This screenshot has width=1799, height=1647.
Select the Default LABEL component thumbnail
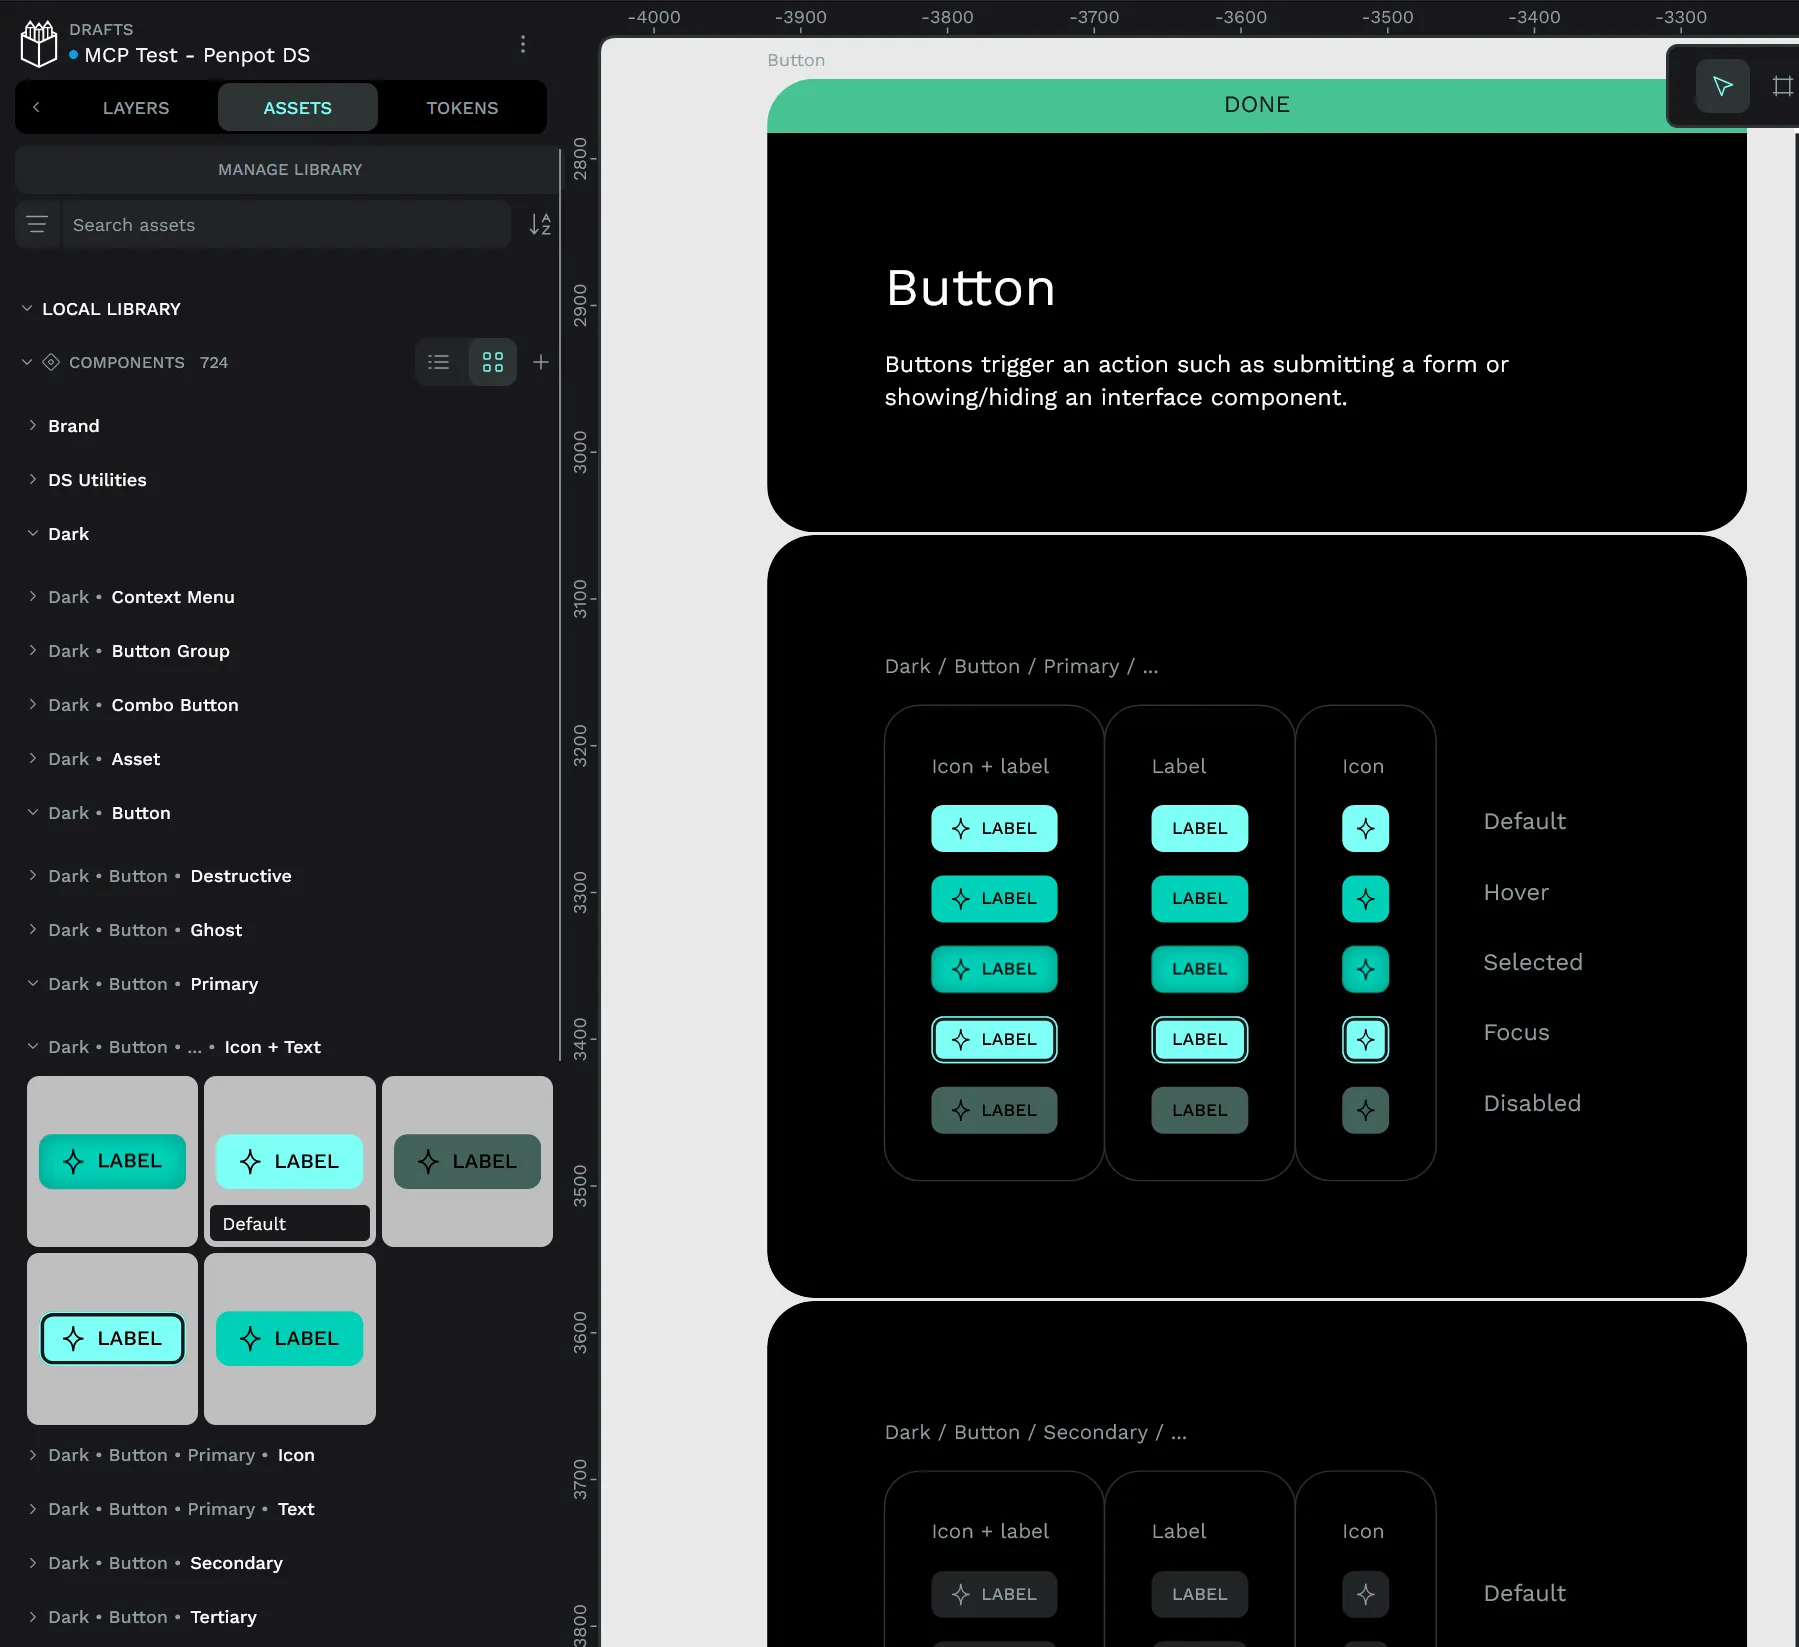[x=289, y=1161]
